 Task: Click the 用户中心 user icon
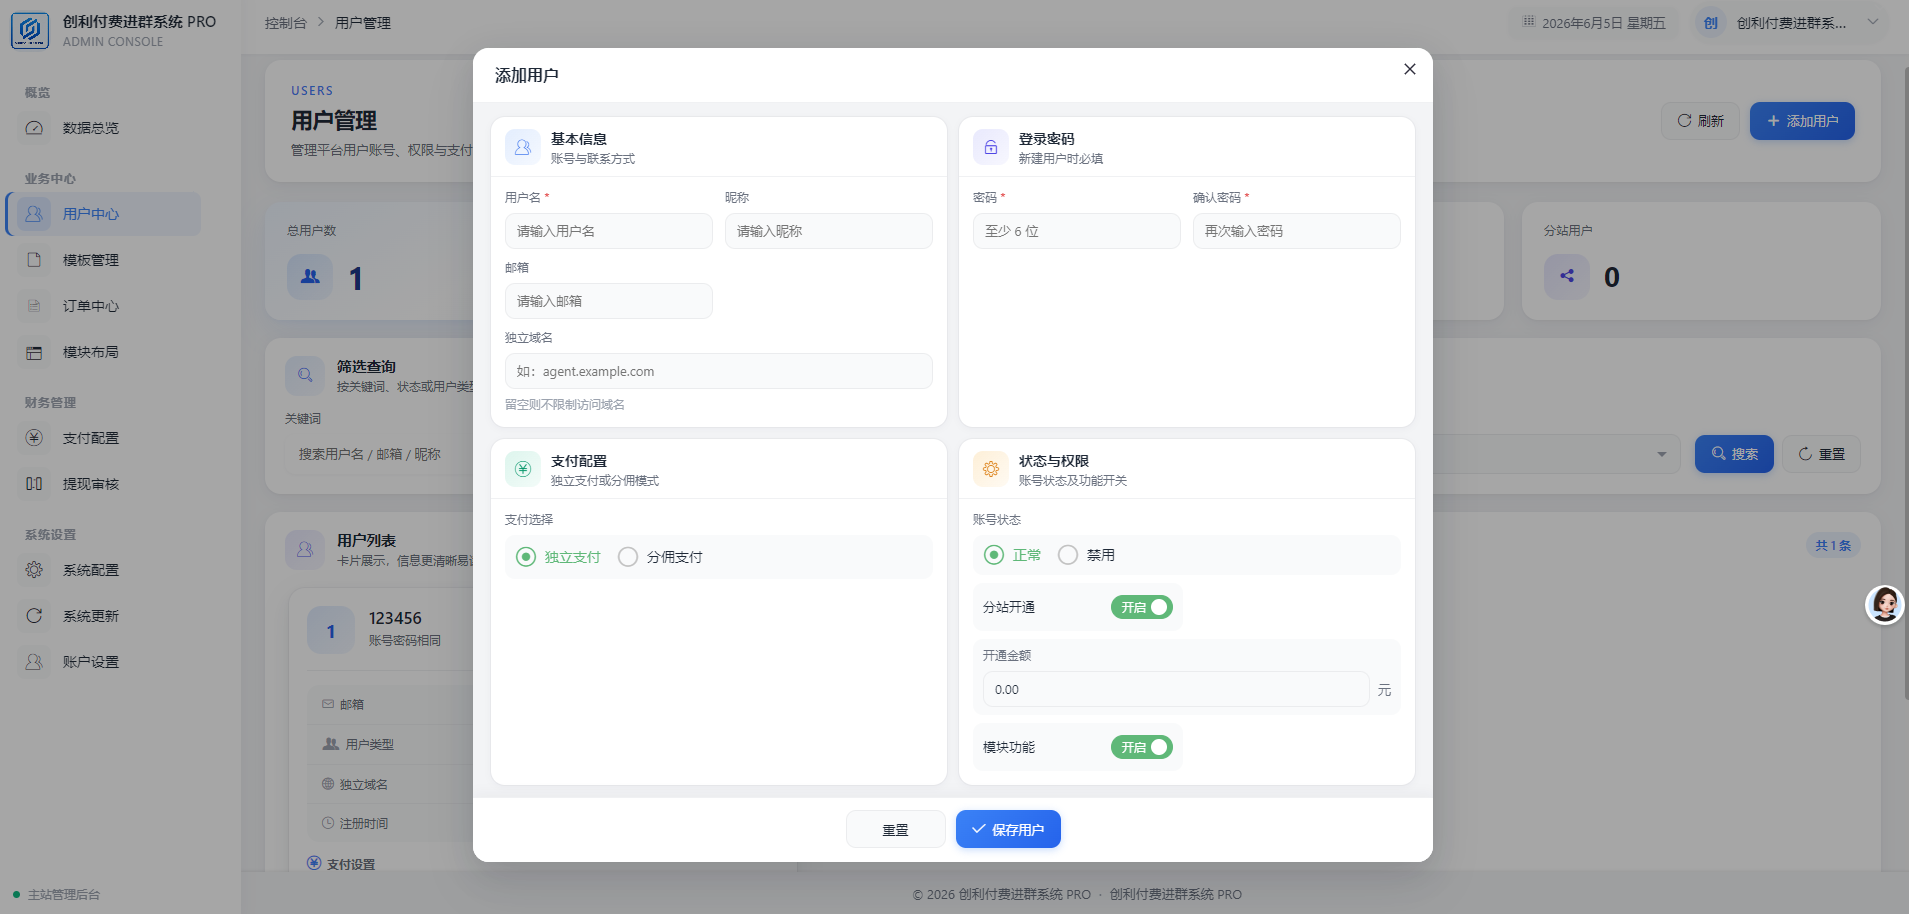click(x=34, y=214)
